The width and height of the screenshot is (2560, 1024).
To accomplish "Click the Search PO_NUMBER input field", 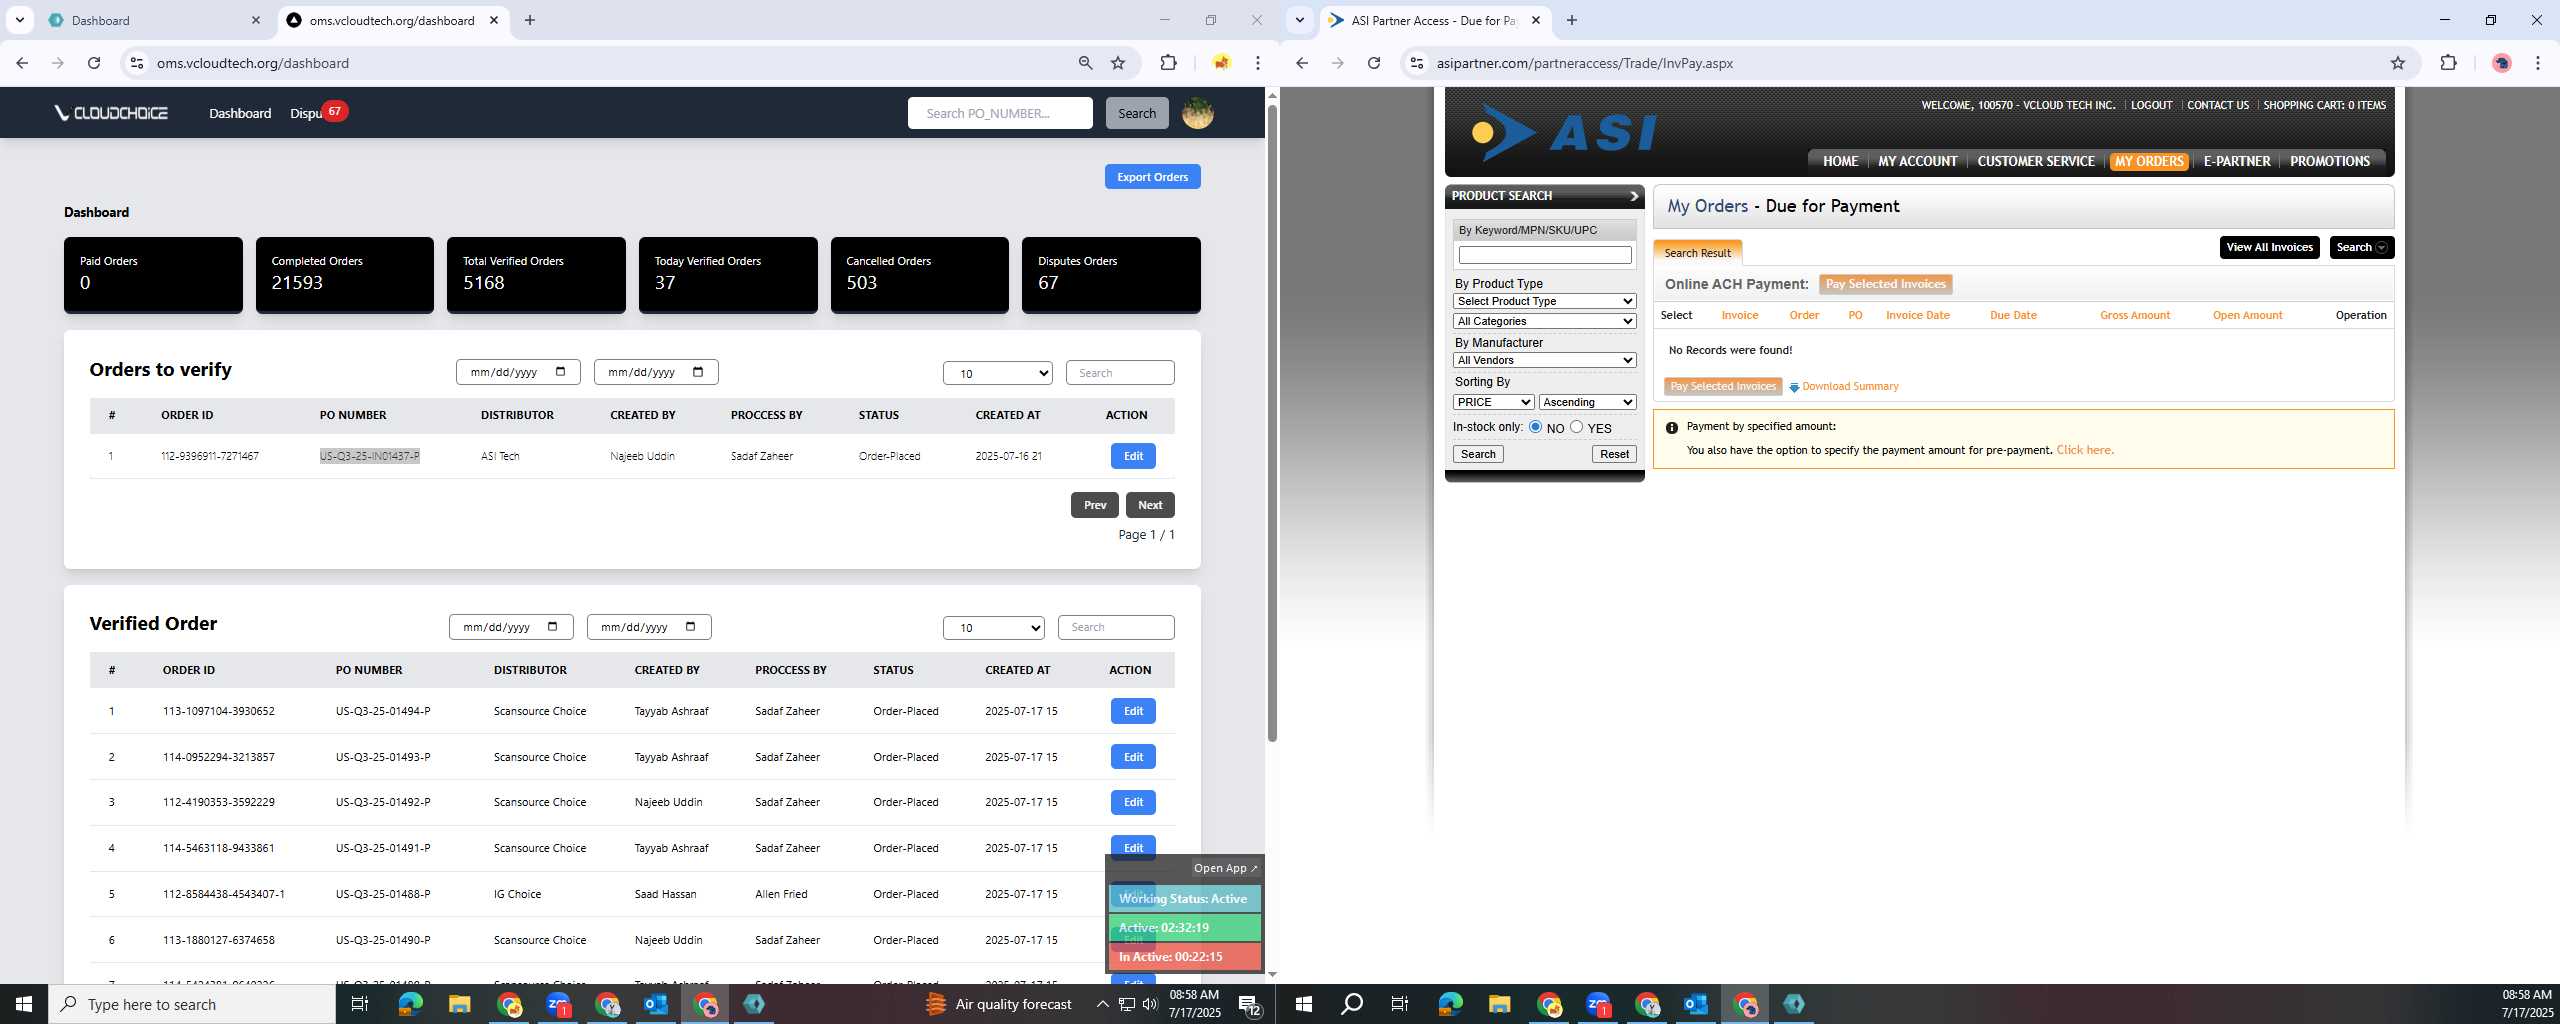I will (1000, 113).
